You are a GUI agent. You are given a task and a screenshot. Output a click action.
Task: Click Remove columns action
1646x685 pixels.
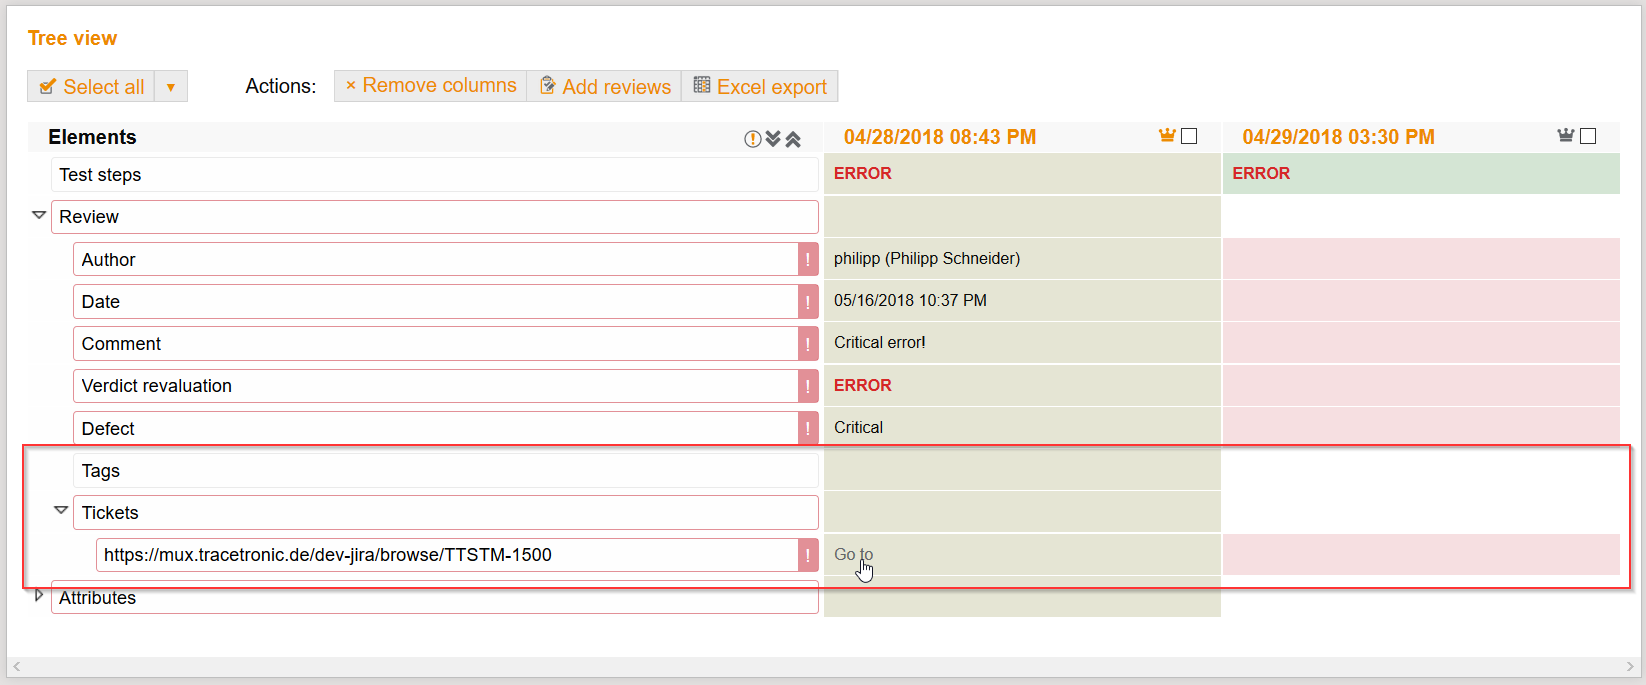[x=431, y=86]
